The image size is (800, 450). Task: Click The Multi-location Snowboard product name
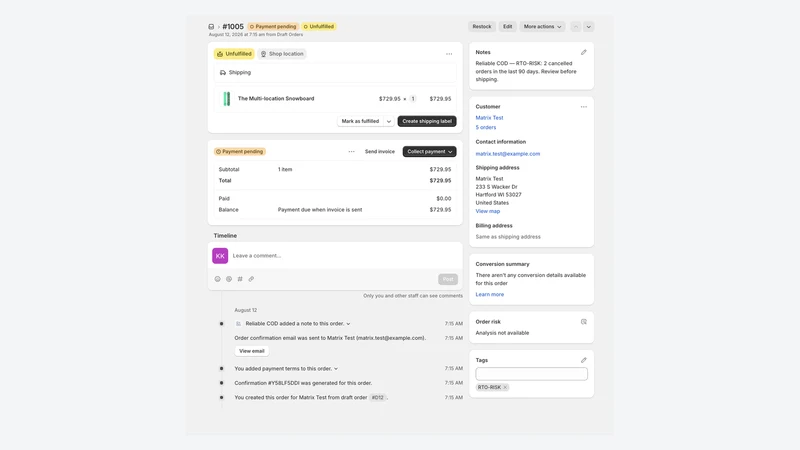pos(276,98)
